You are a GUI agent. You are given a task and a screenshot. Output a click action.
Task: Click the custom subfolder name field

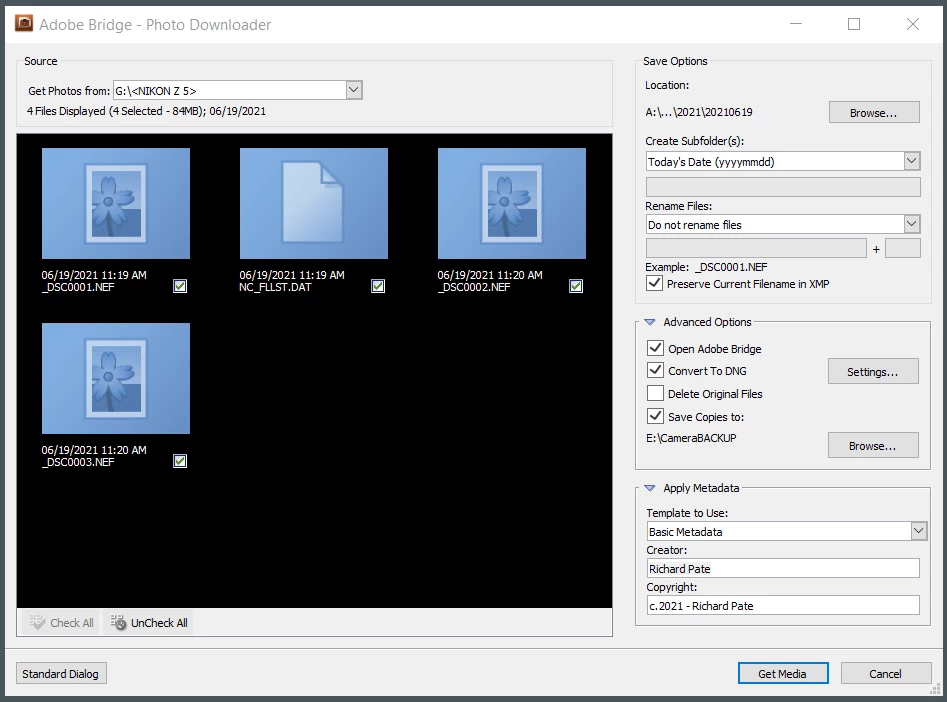pos(783,187)
